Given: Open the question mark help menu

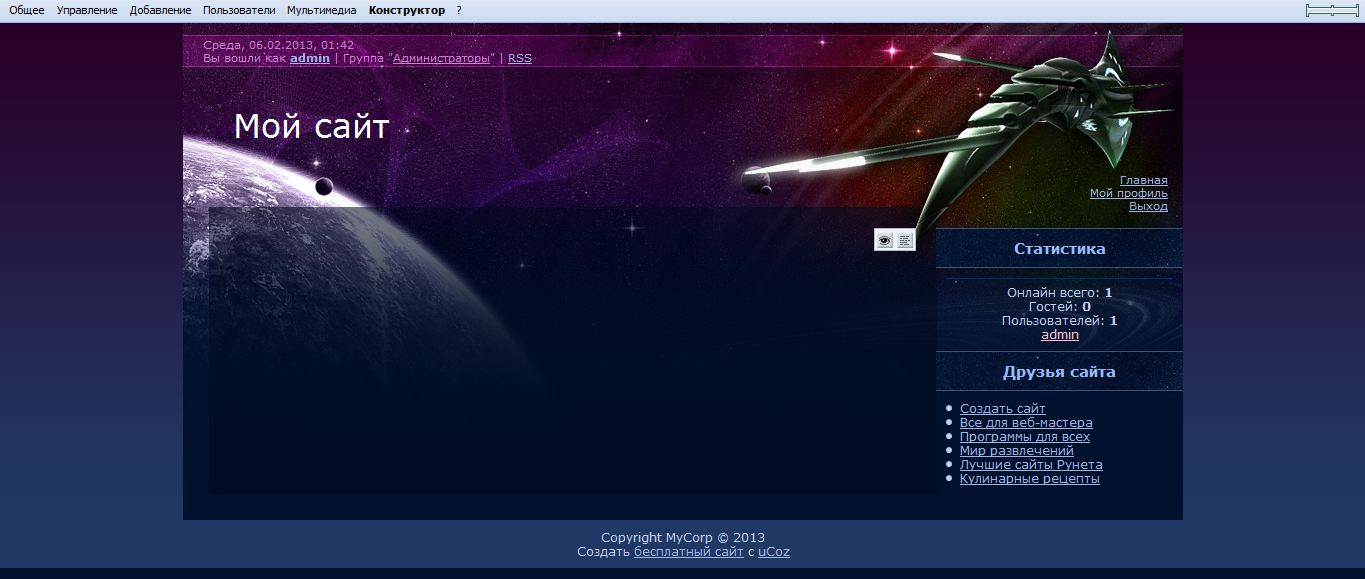Looking at the screenshot, I should pos(459,10).
